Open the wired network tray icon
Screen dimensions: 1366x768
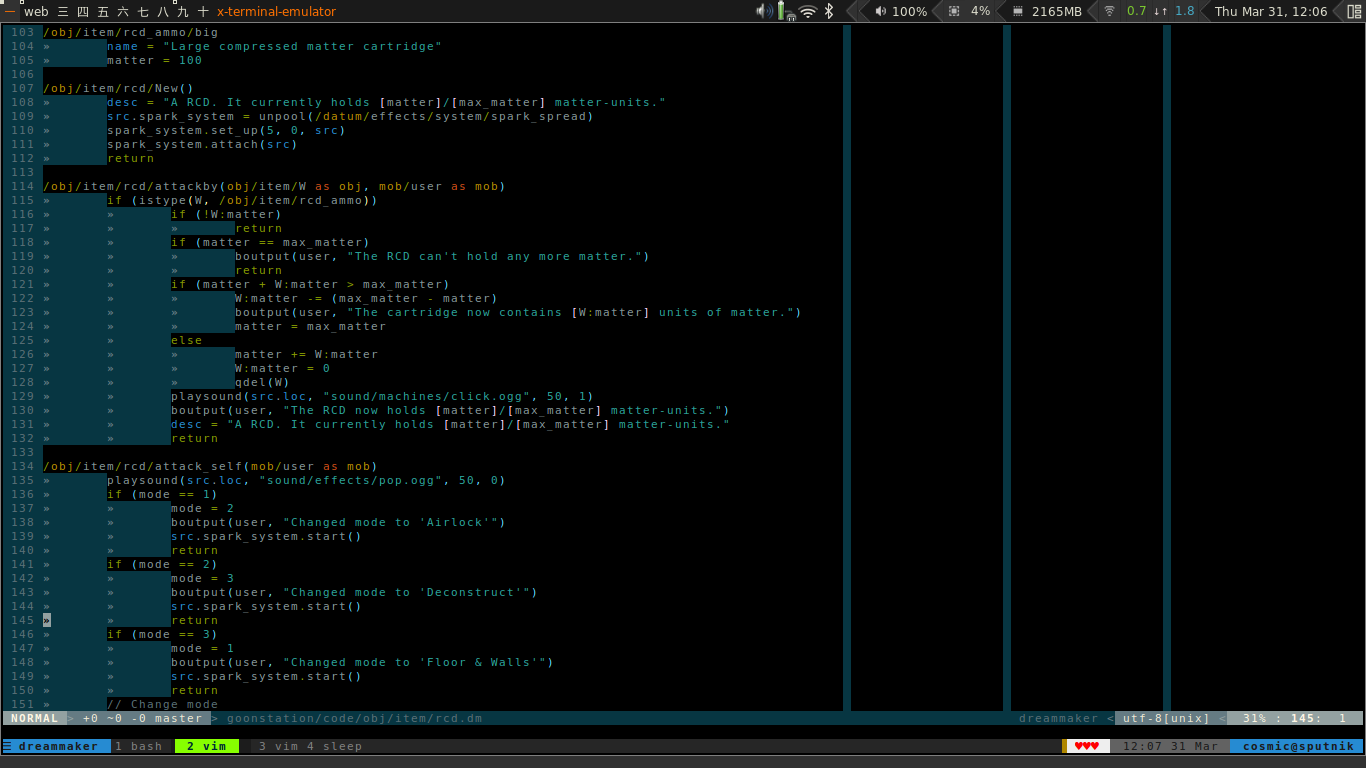point(786,11)
